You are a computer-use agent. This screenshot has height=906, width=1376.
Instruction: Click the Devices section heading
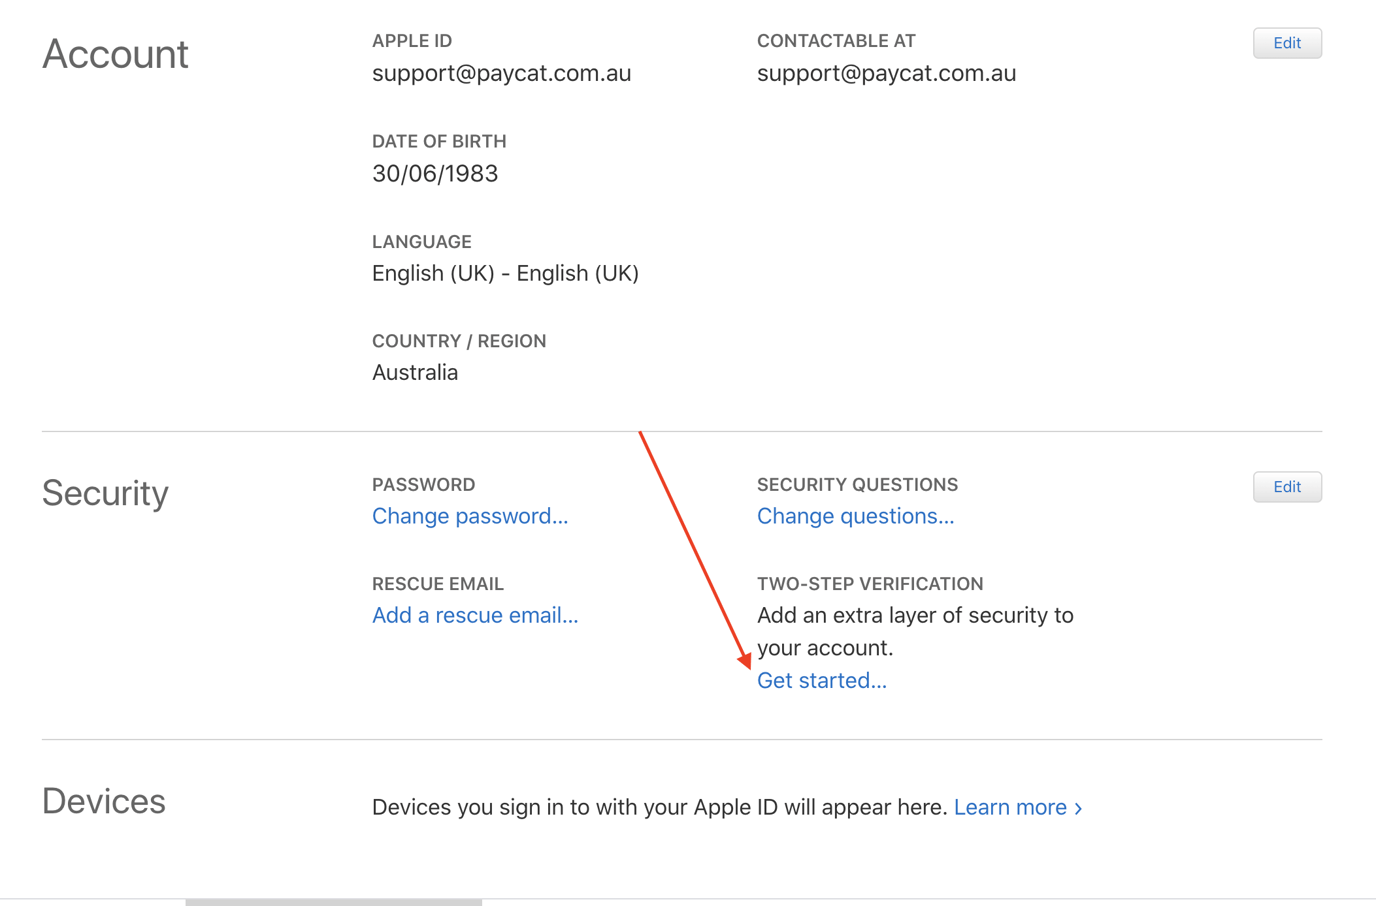click(x=103, y=800)
